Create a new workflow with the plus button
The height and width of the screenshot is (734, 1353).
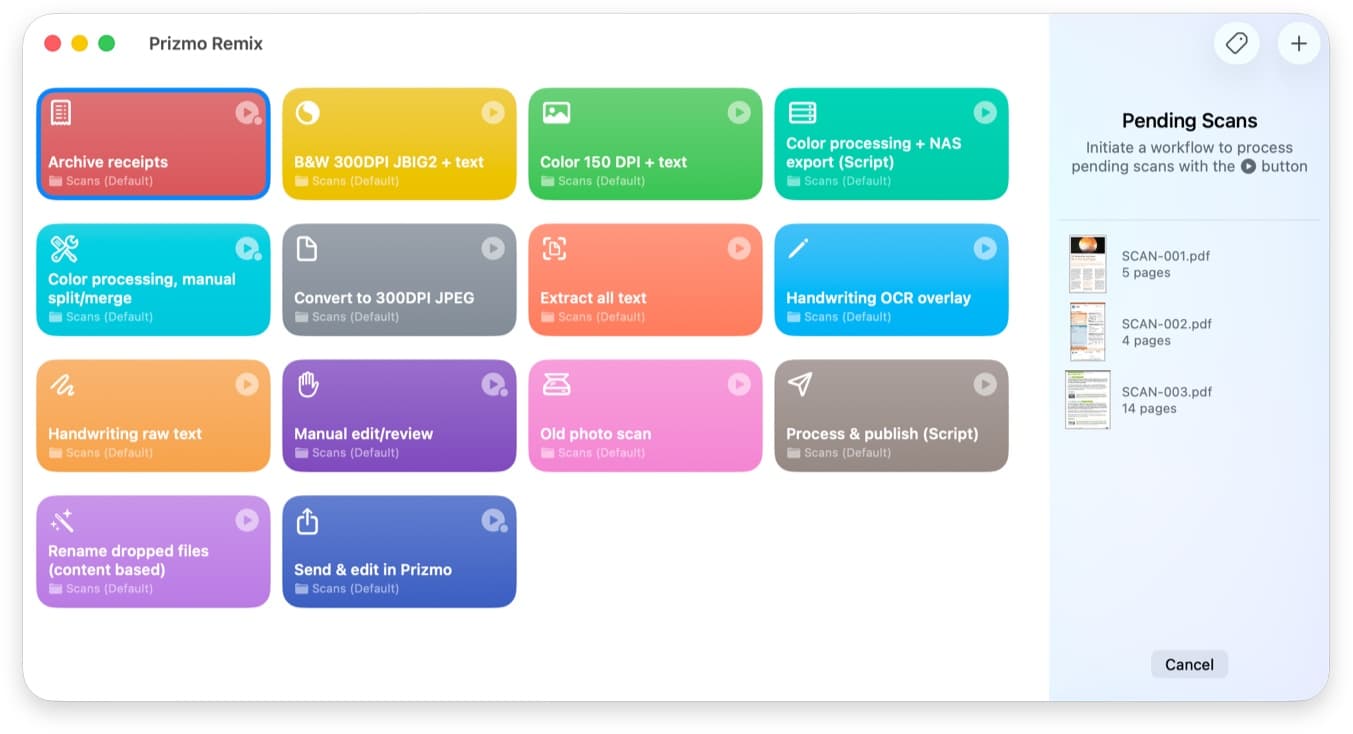1298,43
